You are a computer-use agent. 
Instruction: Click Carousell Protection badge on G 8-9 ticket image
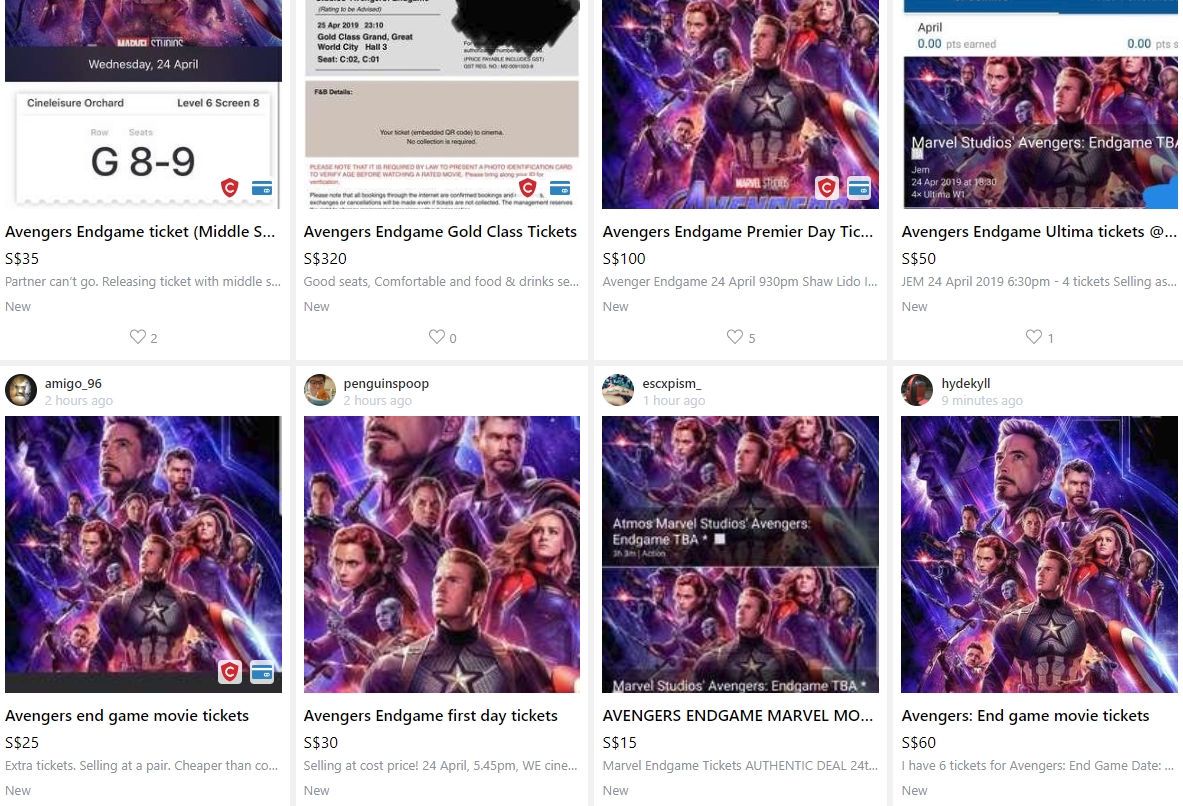230,188
